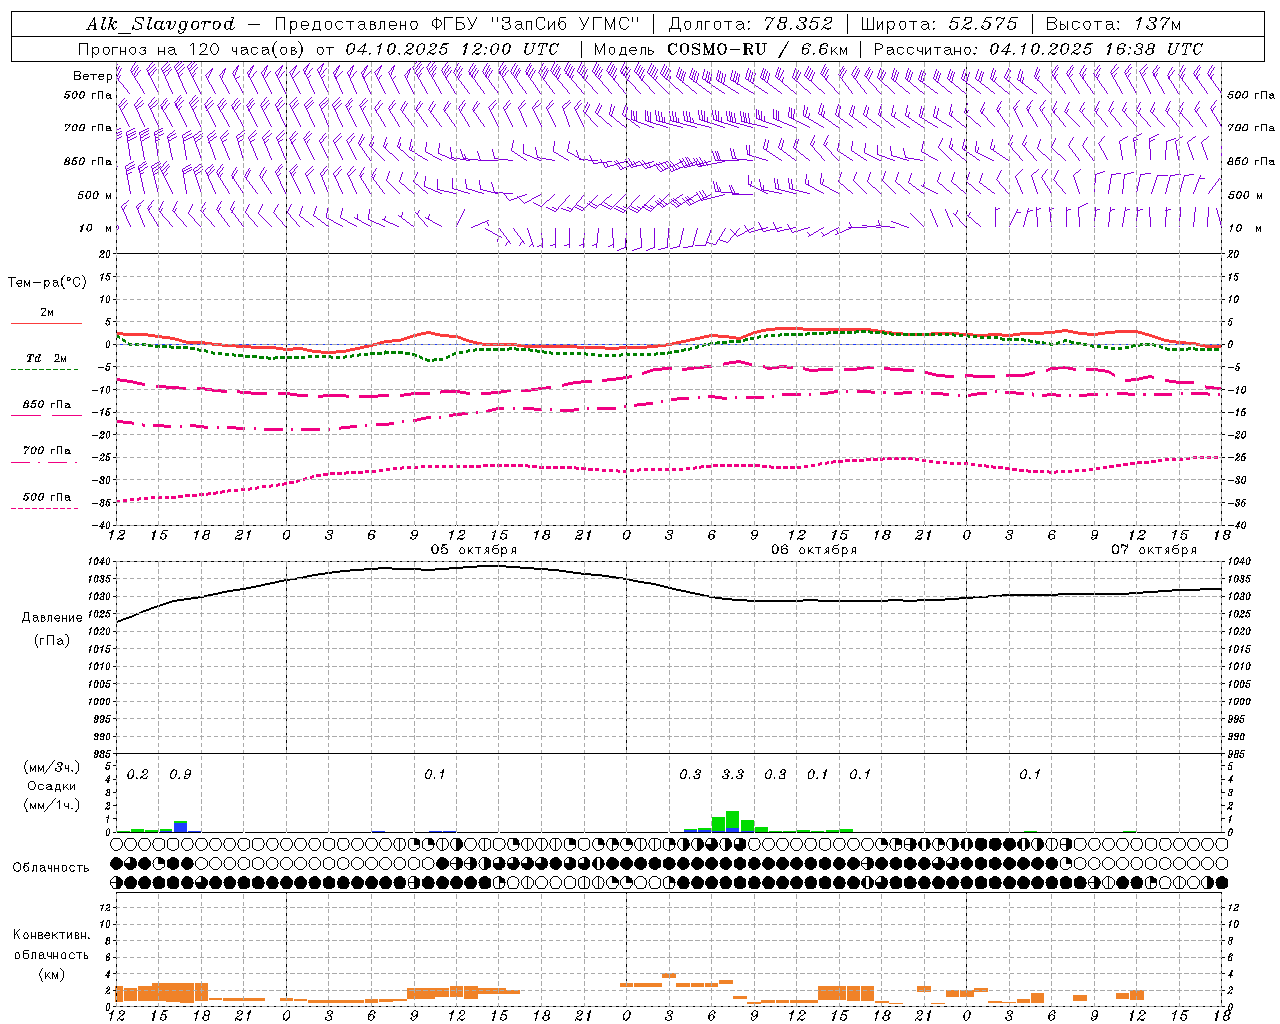Click the dash-dot line sample under 700 гПа legend

tap(45, 462)
